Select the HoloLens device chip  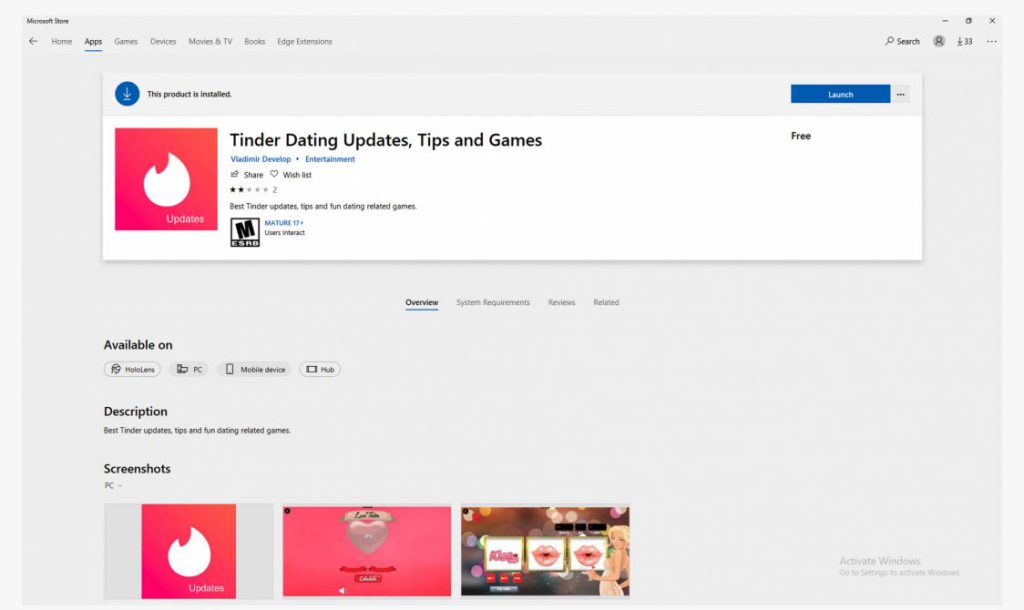pyautogui.click(x=133, y=369)
